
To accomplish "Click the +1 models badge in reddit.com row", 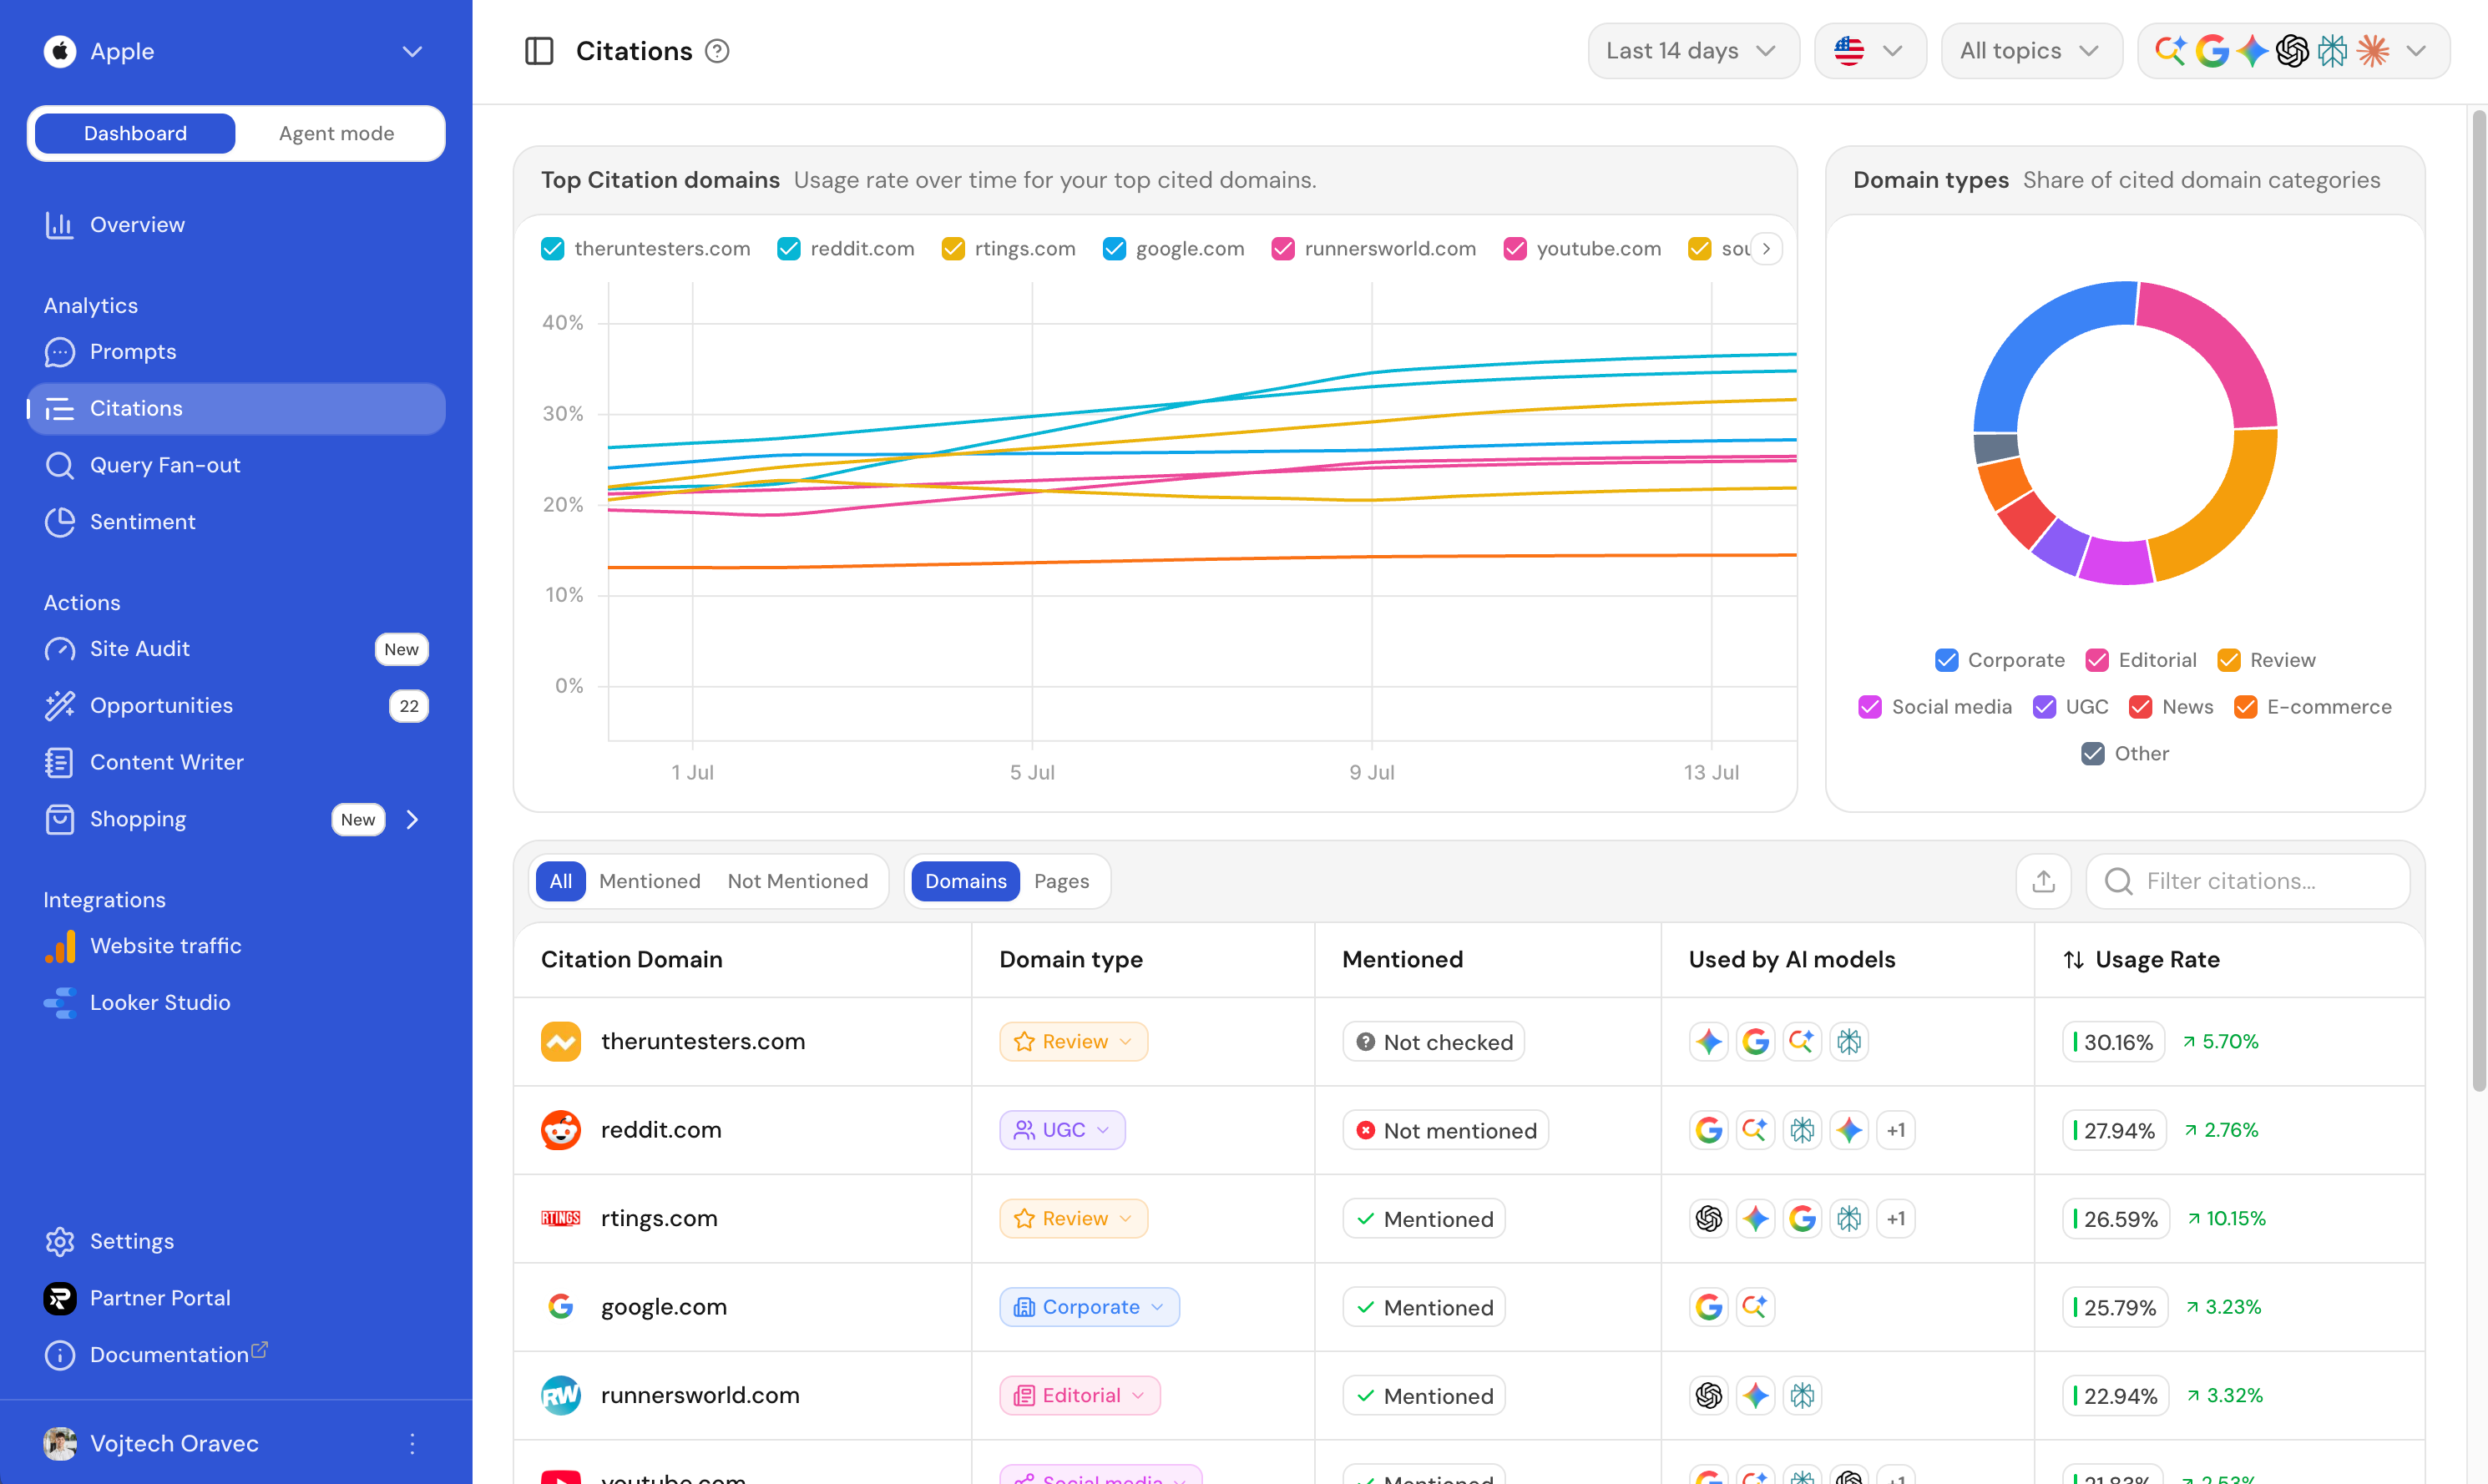I will click(x=1896, y=1130).
